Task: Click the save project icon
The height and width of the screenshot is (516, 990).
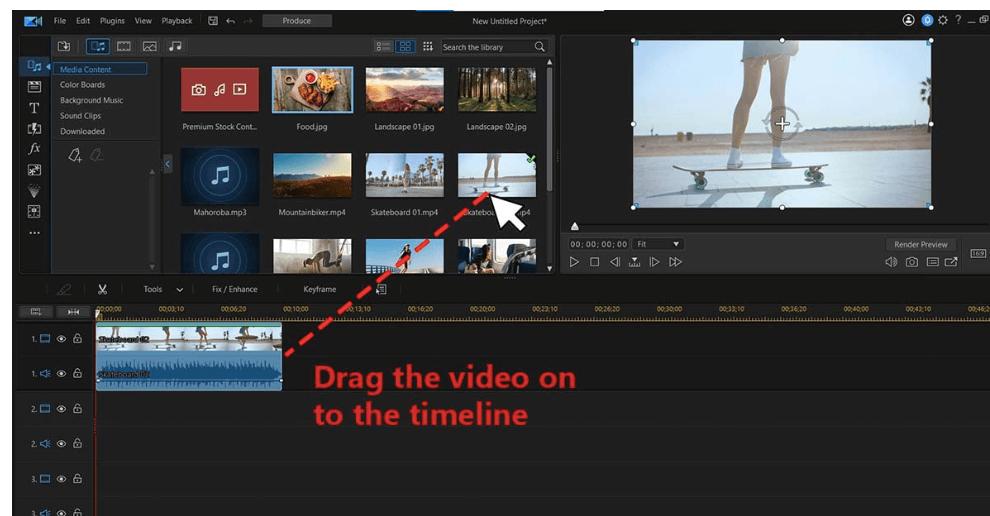Action: click(213, 21)
